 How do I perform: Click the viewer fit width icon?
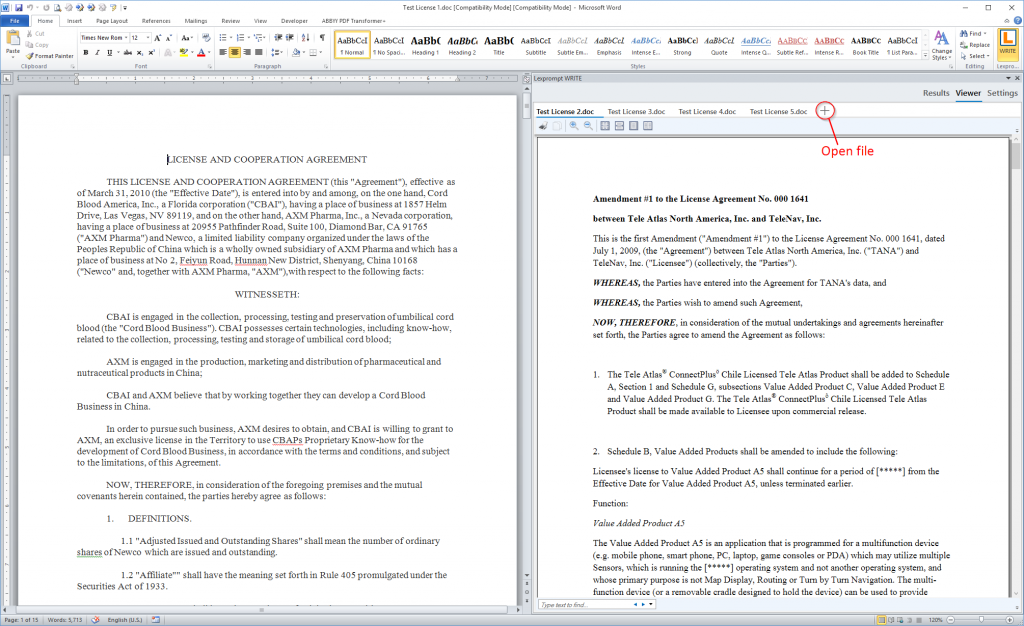pyautogui.click(x=619, y=126)
